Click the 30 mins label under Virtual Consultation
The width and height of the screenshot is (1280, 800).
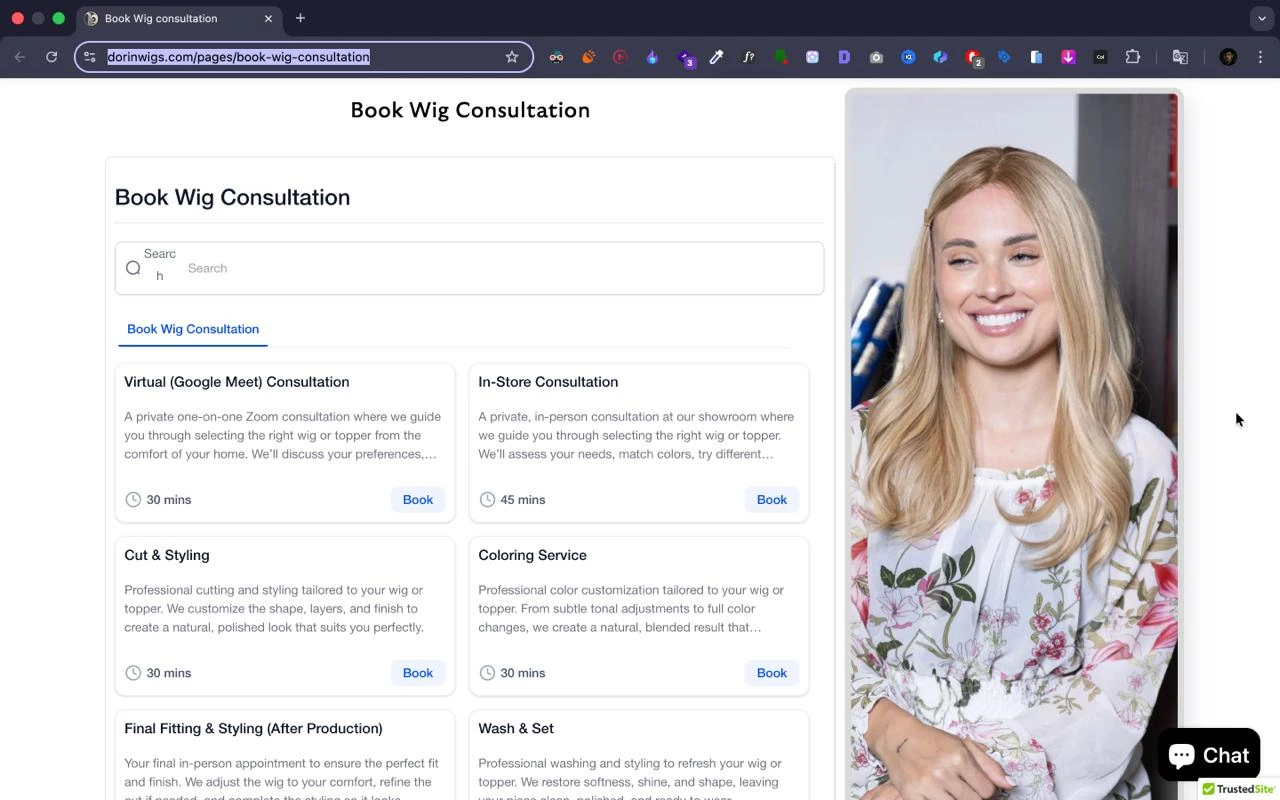click(x=168, y=500)
